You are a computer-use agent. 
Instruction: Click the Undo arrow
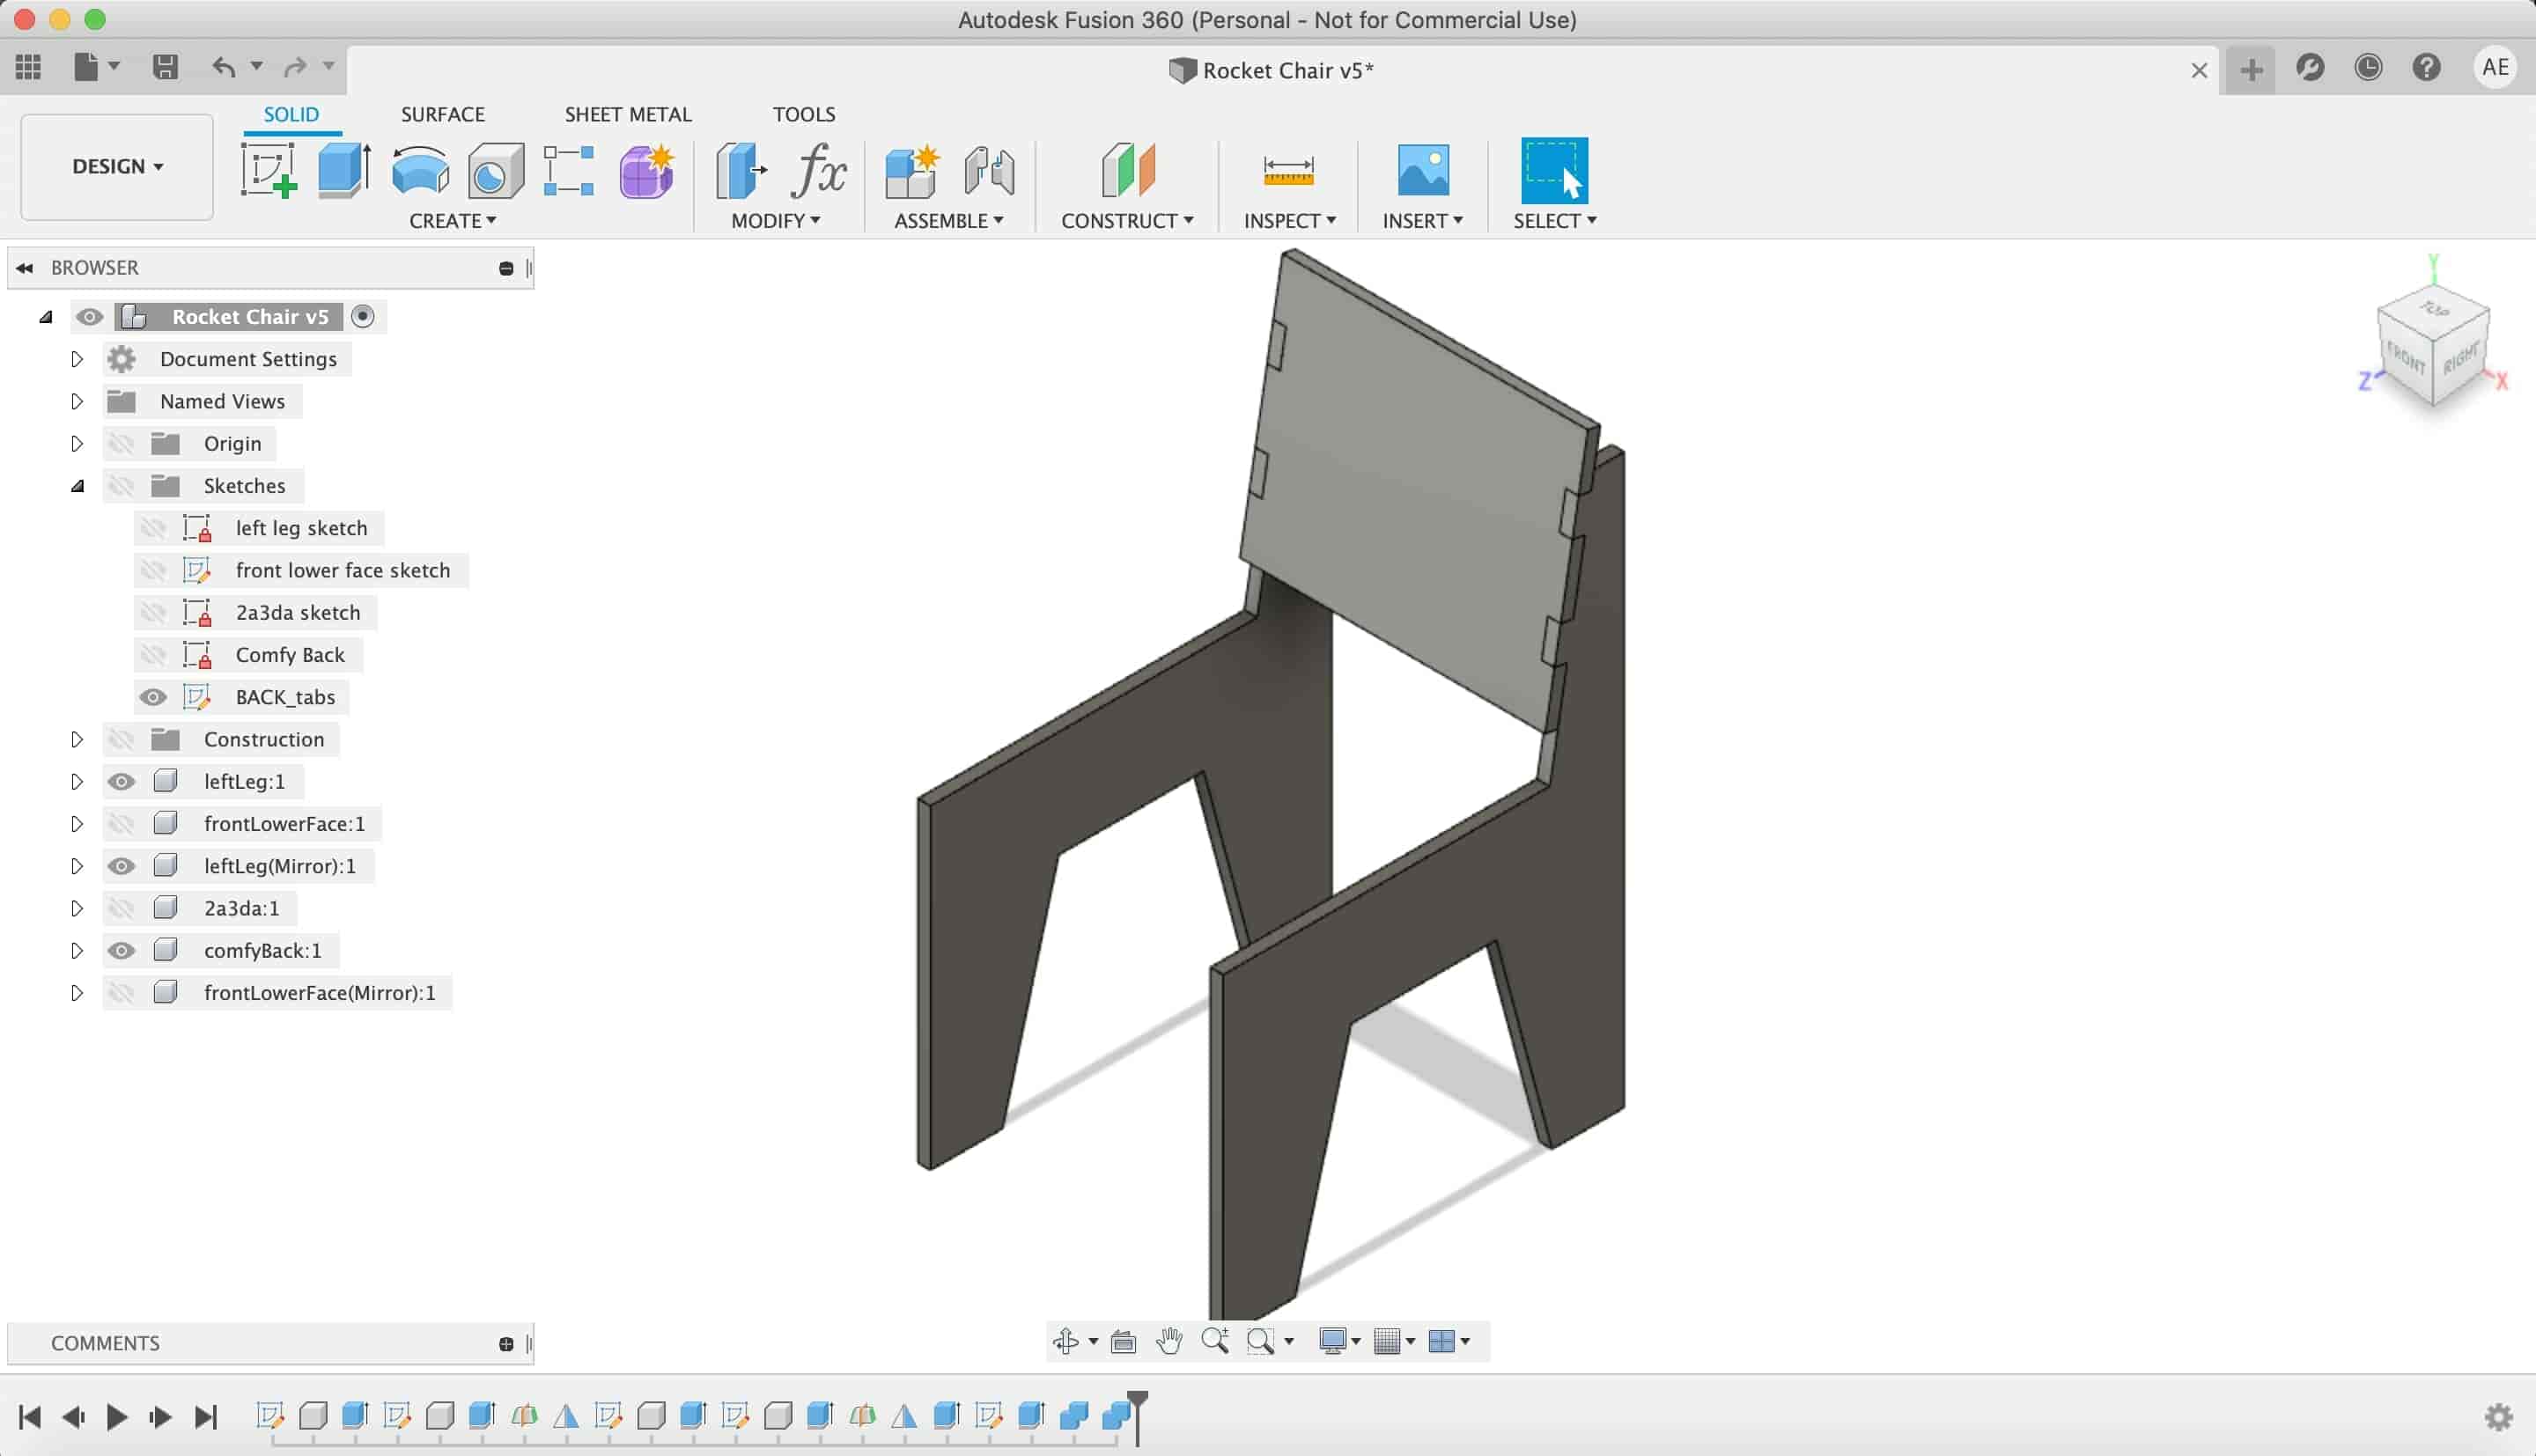click(223, 67)
